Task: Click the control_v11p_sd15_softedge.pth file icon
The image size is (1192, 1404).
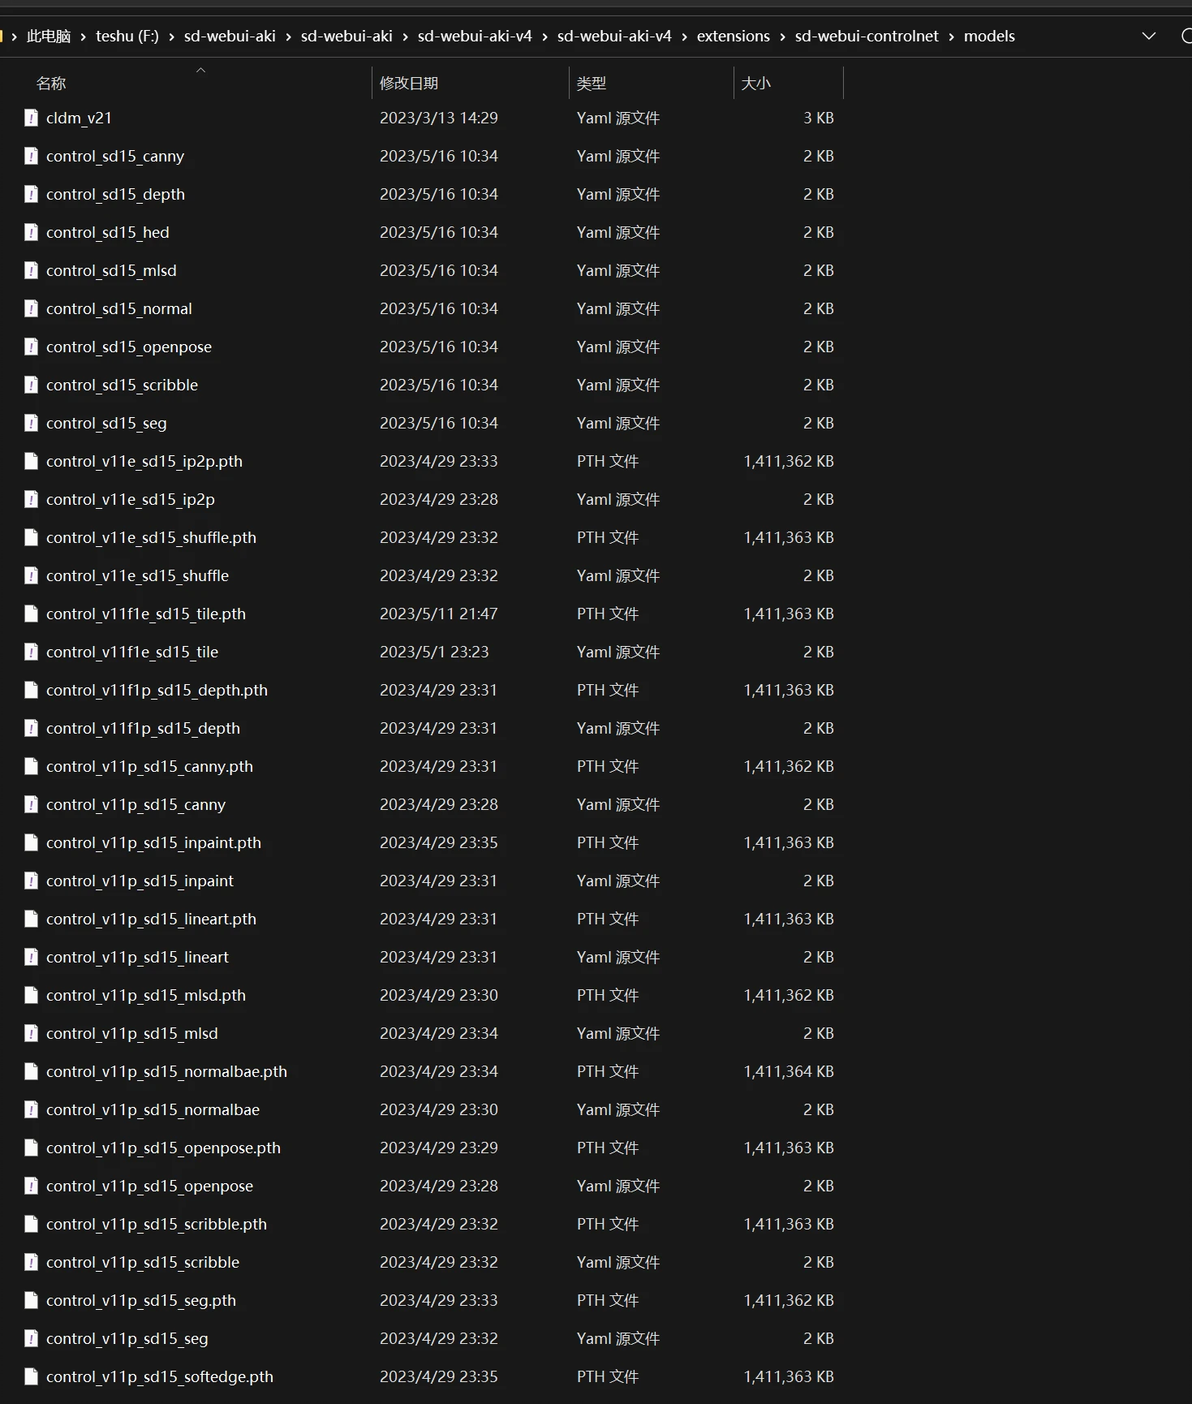Action: (x=31, y=1377)
